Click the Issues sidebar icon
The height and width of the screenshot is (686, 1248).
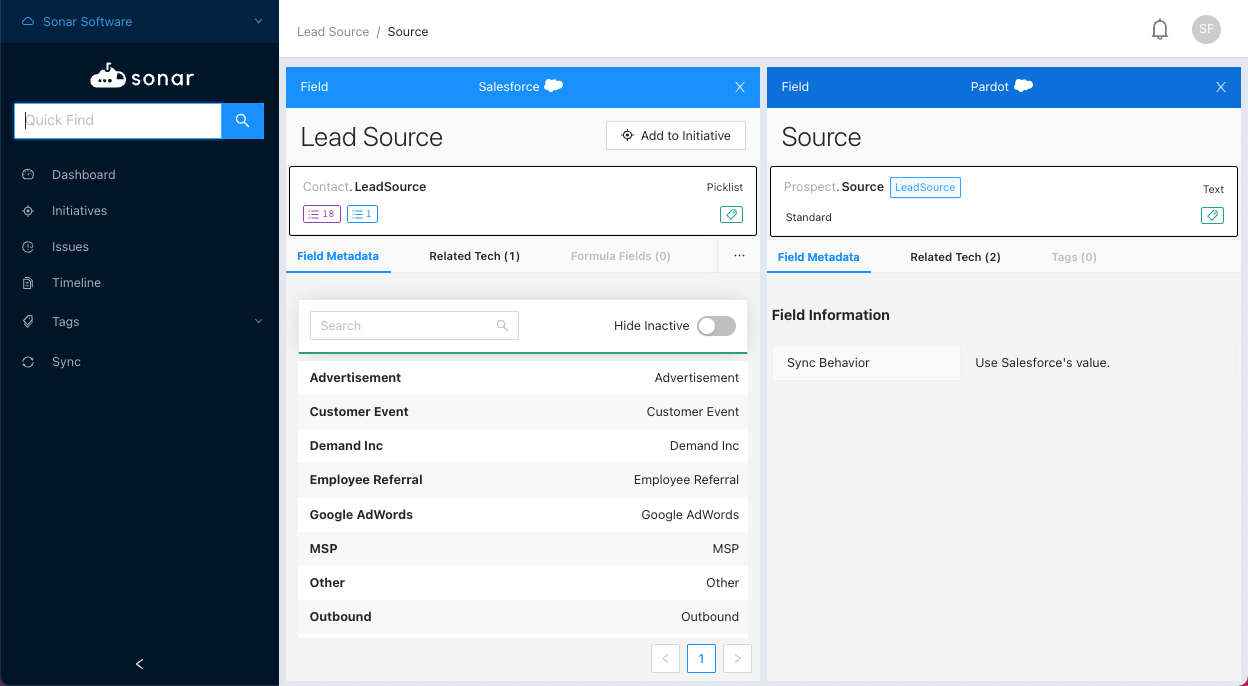pos(28,247)
